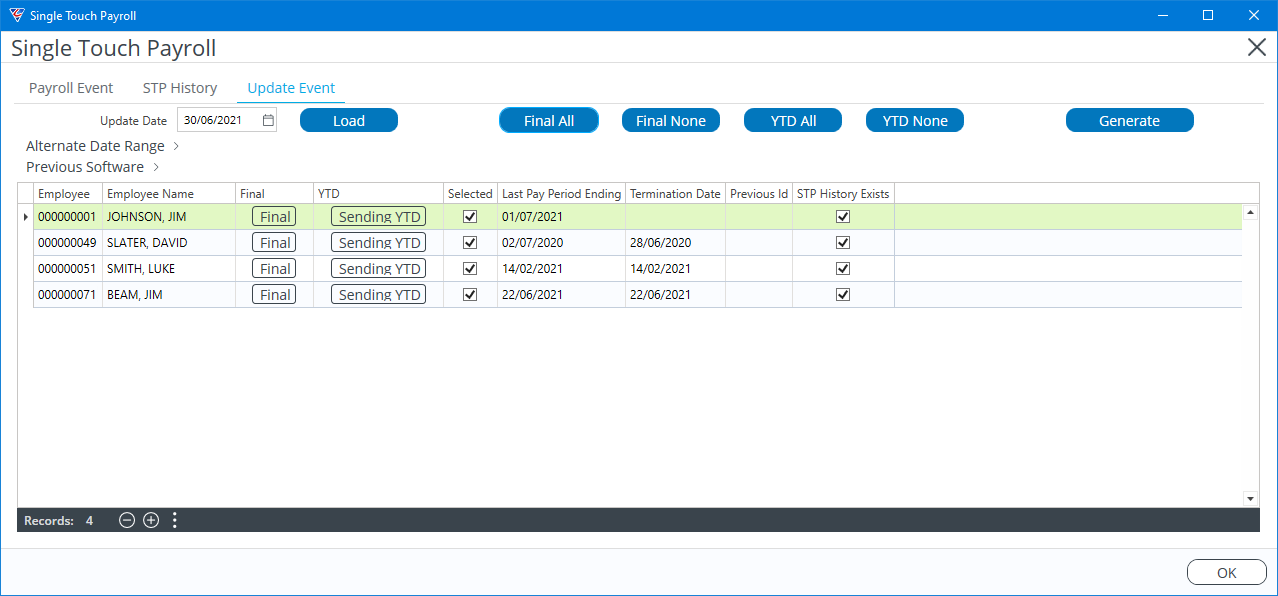Open the three-dot options menu

click(175, 520)
